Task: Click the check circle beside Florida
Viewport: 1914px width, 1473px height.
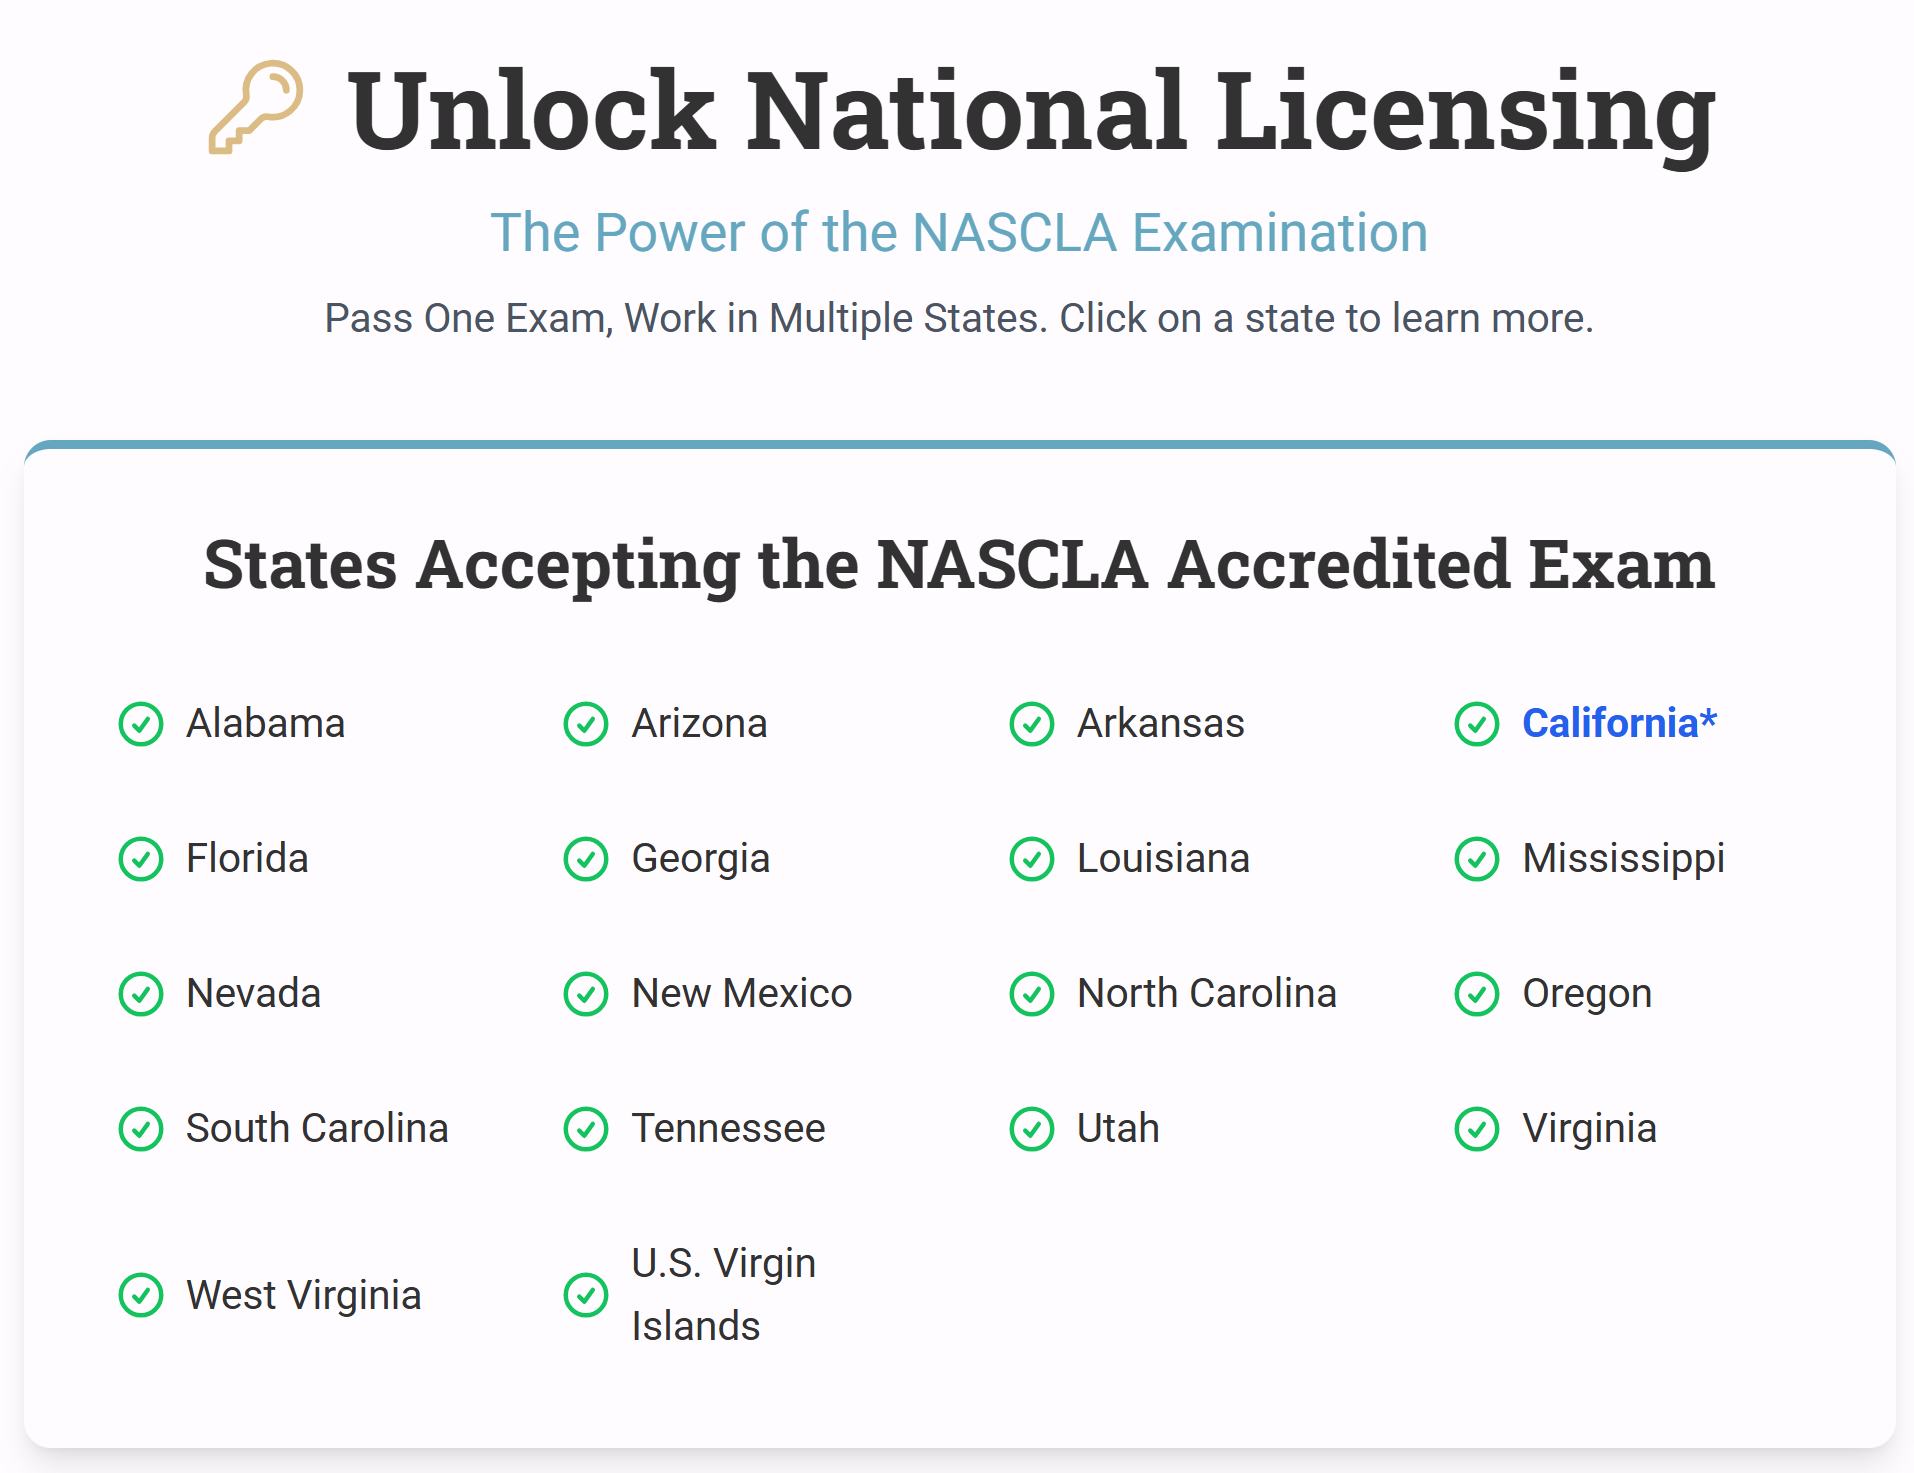Action: pos(141,859)
